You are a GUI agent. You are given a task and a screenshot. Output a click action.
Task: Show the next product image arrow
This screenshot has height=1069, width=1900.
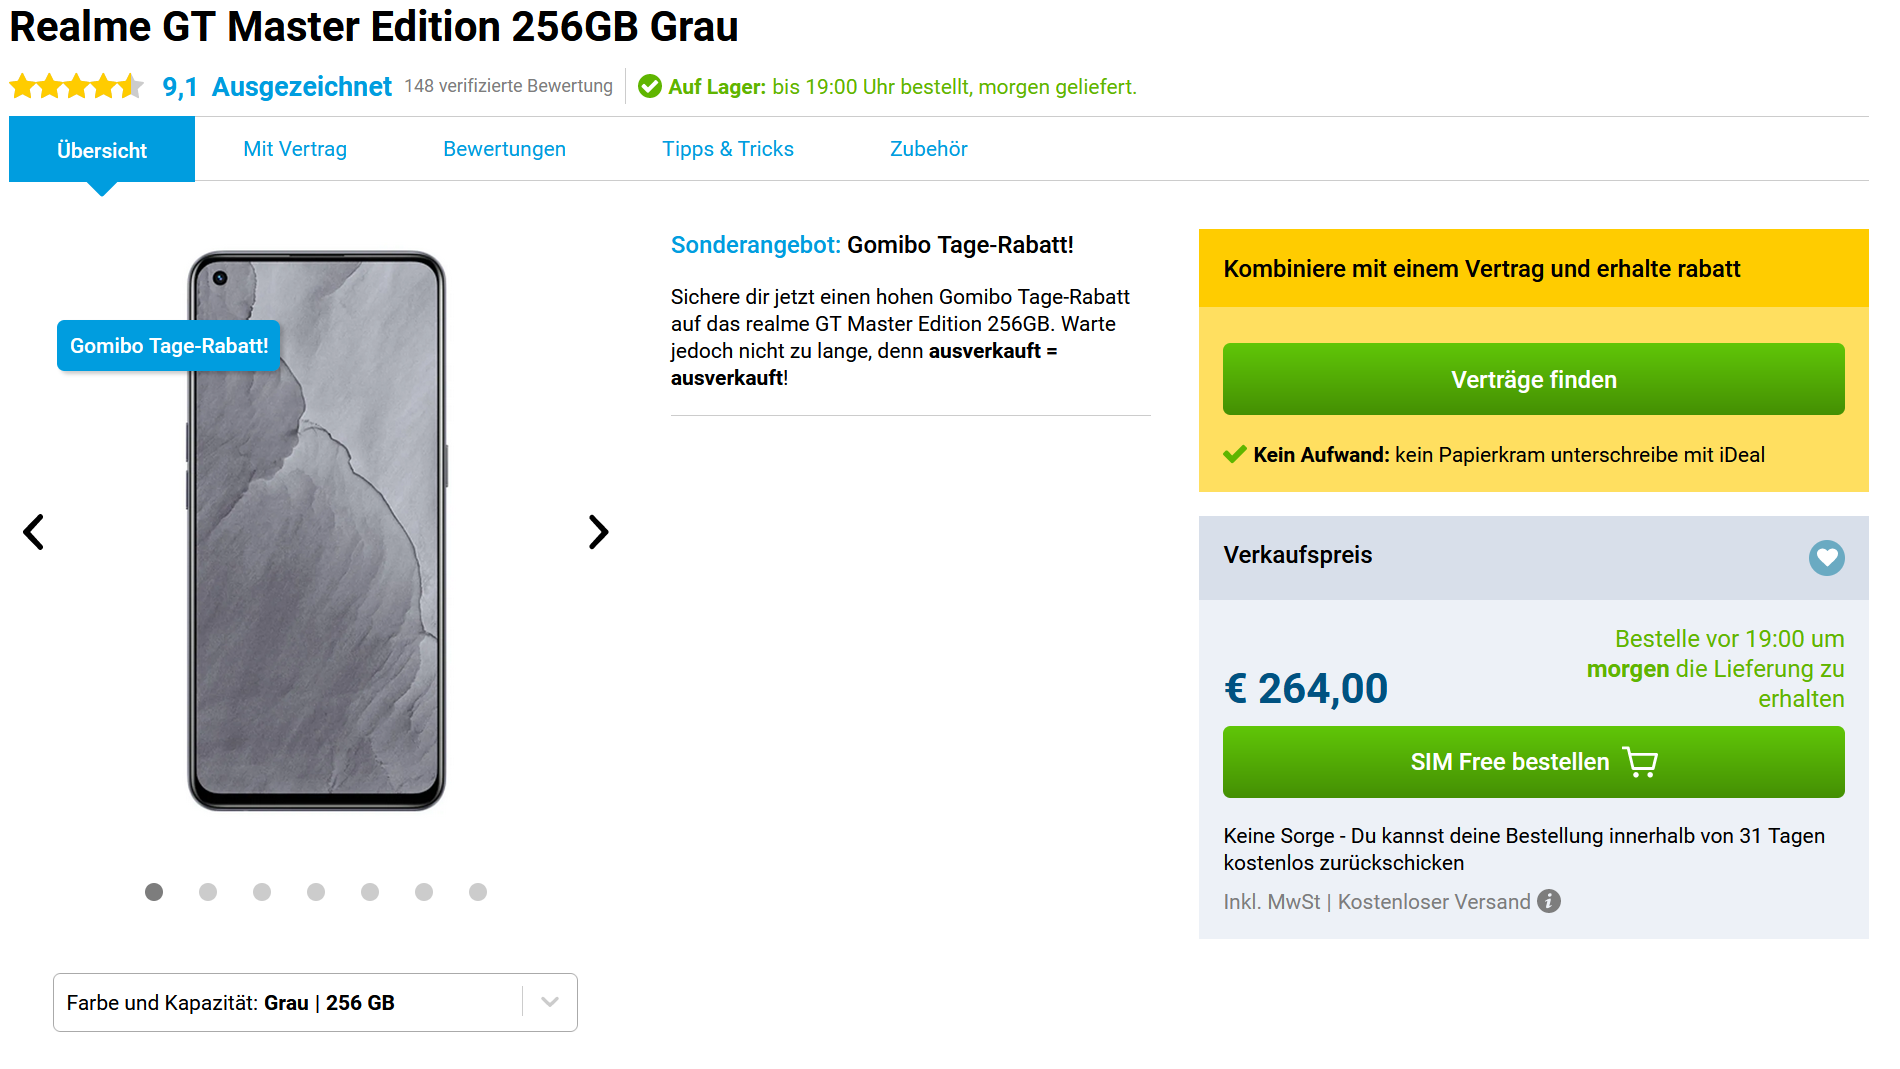pos(598,532)
